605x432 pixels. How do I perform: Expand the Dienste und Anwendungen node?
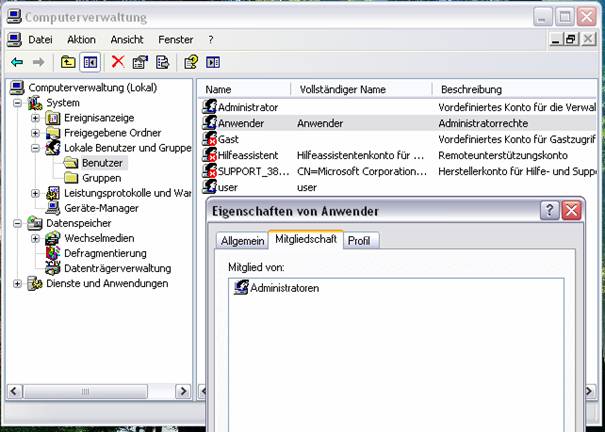pyautogui.click(x=17, y=284)
